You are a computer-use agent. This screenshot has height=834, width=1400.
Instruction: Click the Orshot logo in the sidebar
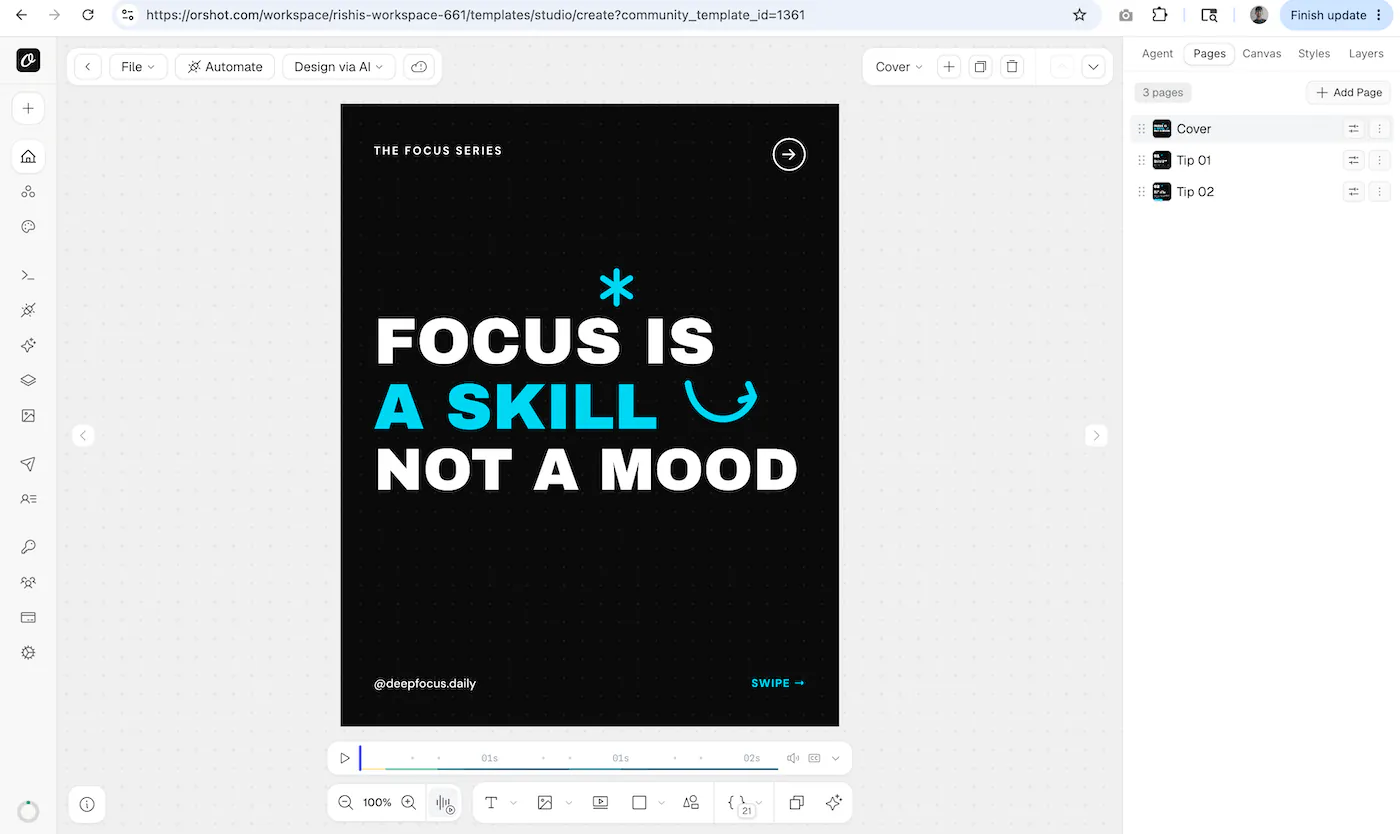click(x=28, y=60)
